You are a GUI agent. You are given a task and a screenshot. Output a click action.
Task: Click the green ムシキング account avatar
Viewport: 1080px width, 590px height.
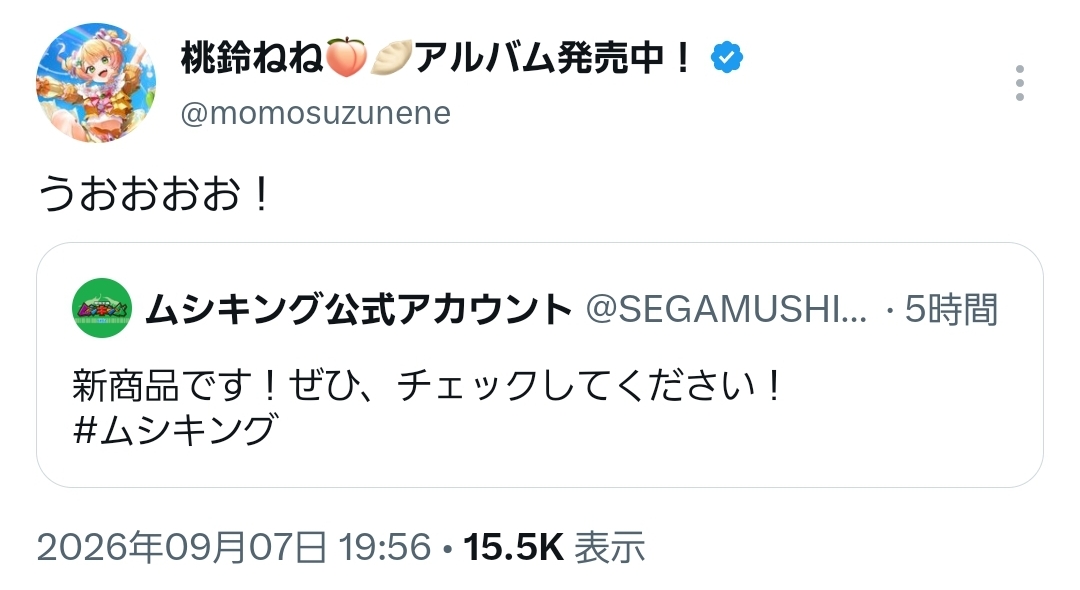coord(102,308)
